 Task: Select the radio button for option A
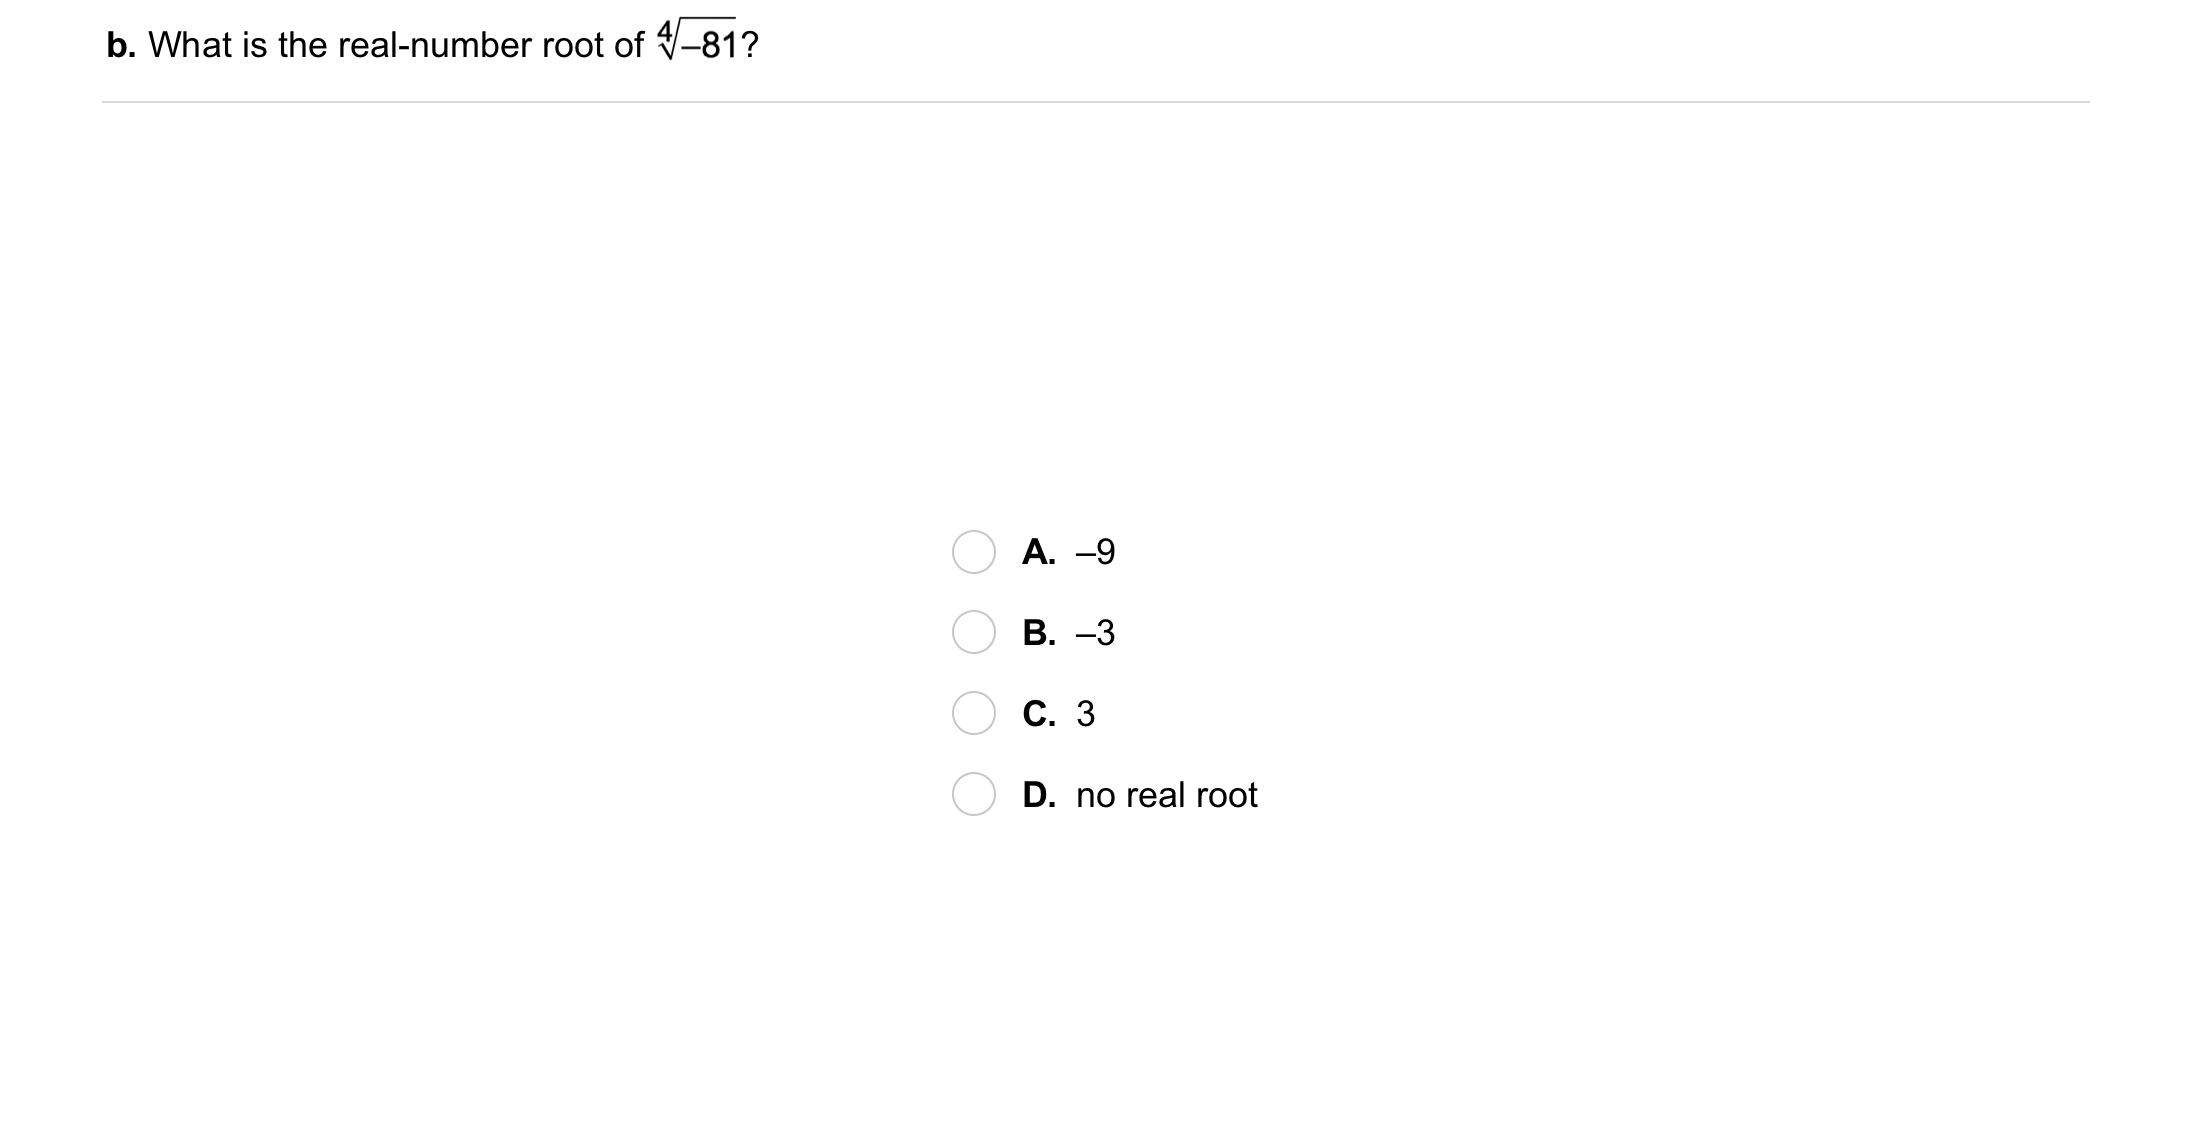[973, 552]
